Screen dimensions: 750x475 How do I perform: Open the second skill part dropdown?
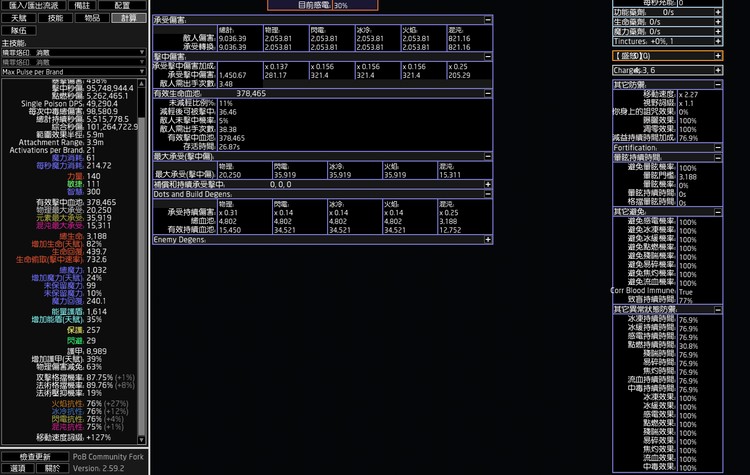coord(73,63)
